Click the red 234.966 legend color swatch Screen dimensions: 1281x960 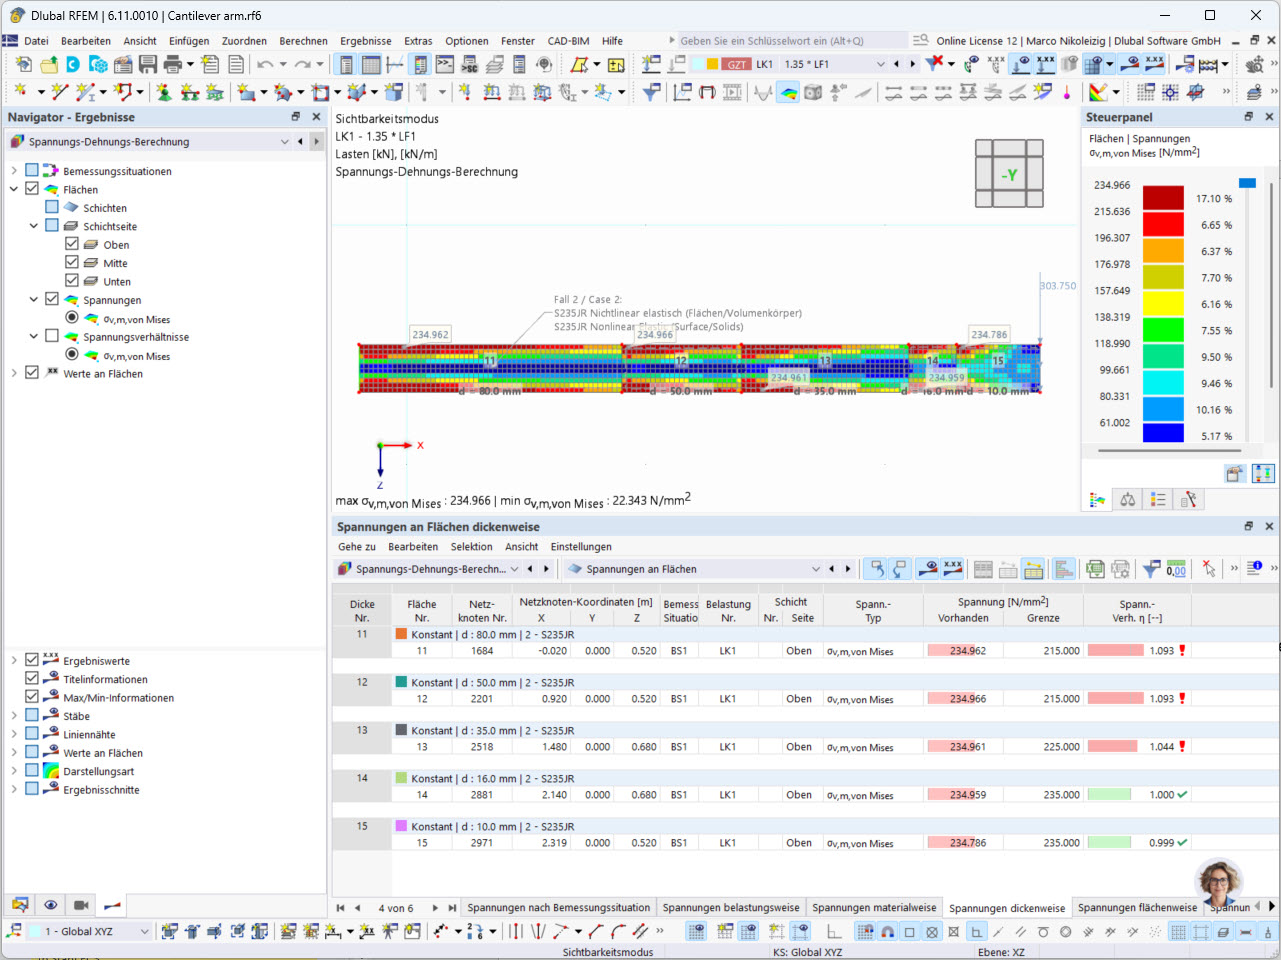coord(1163,197)
